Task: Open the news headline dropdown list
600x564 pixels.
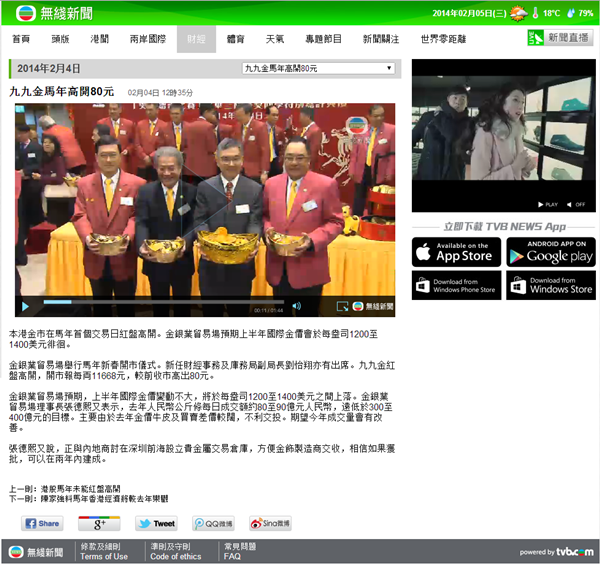Action: (x=319, y=68)
